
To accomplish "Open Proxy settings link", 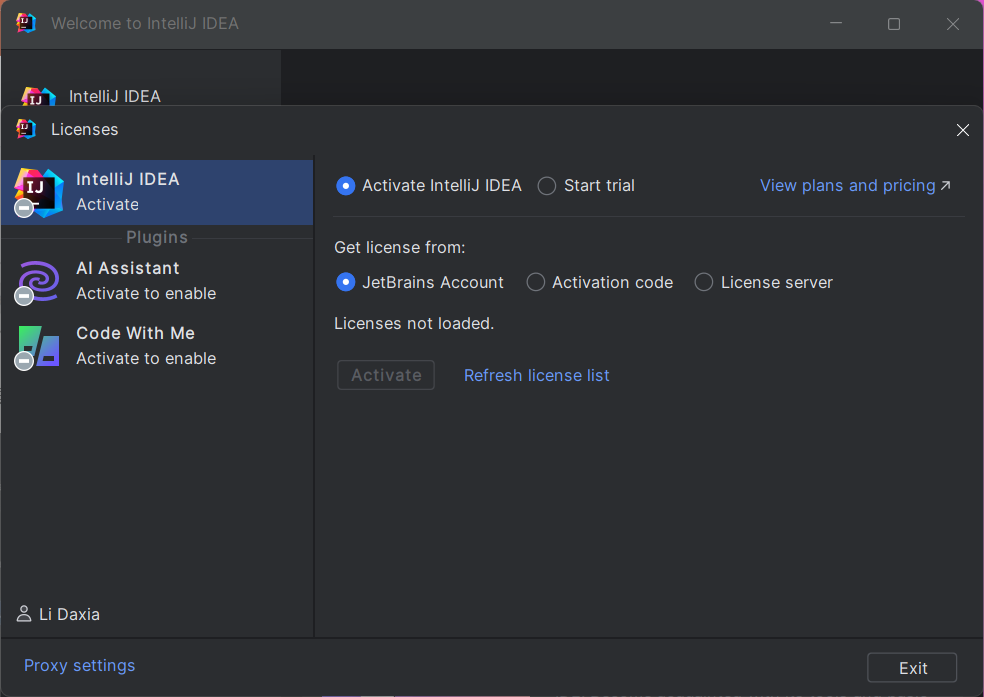I will point(80,665).
